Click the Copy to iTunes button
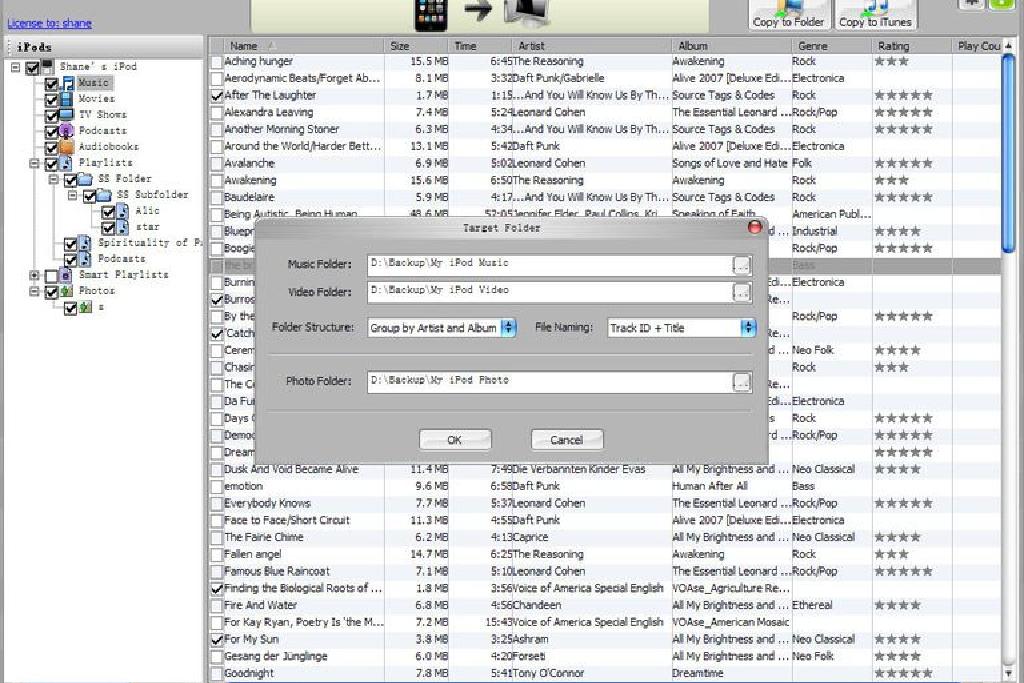 tap(875, 14)
